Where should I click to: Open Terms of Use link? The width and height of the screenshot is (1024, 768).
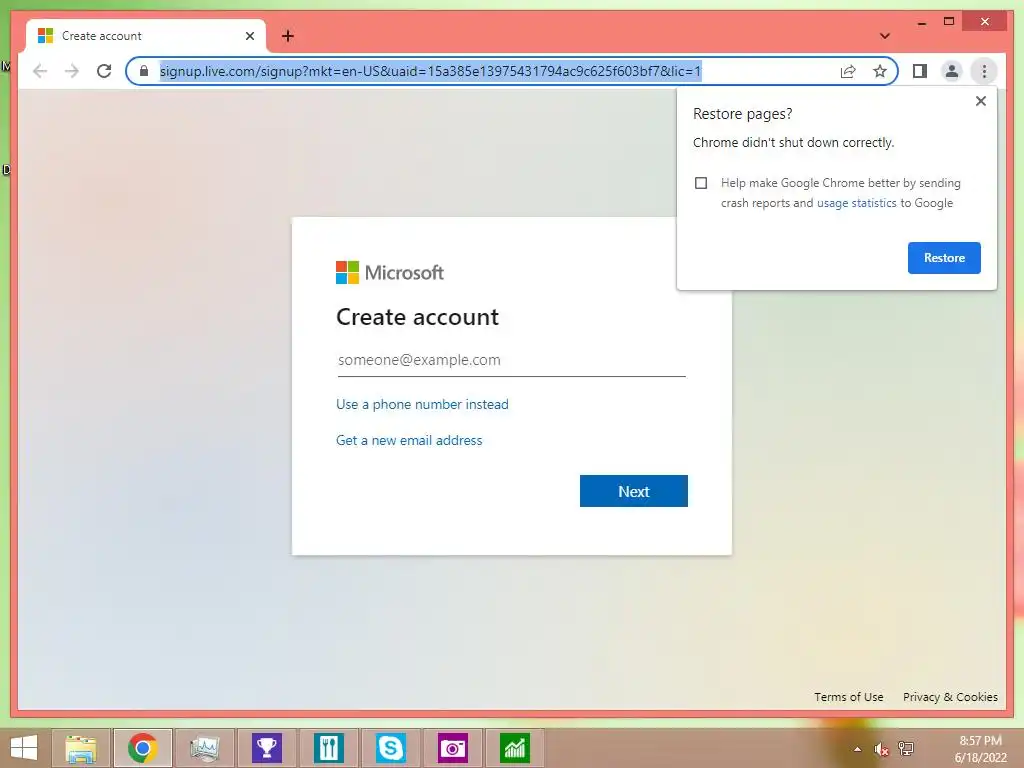(x=848, y=697)
